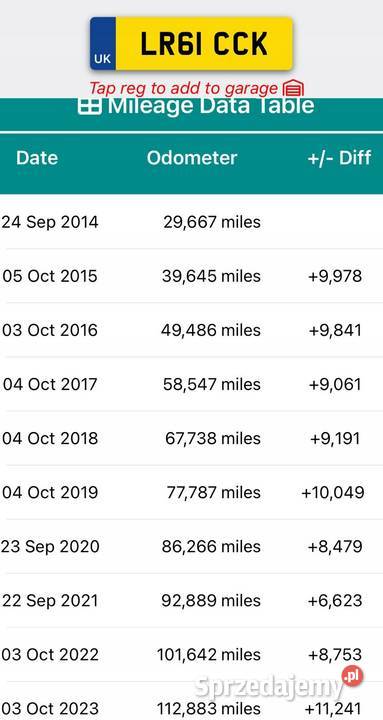Select 'Tap reg to add to garage' link
Viewport: 383px width, 720px height.
(x=183, y=88)
